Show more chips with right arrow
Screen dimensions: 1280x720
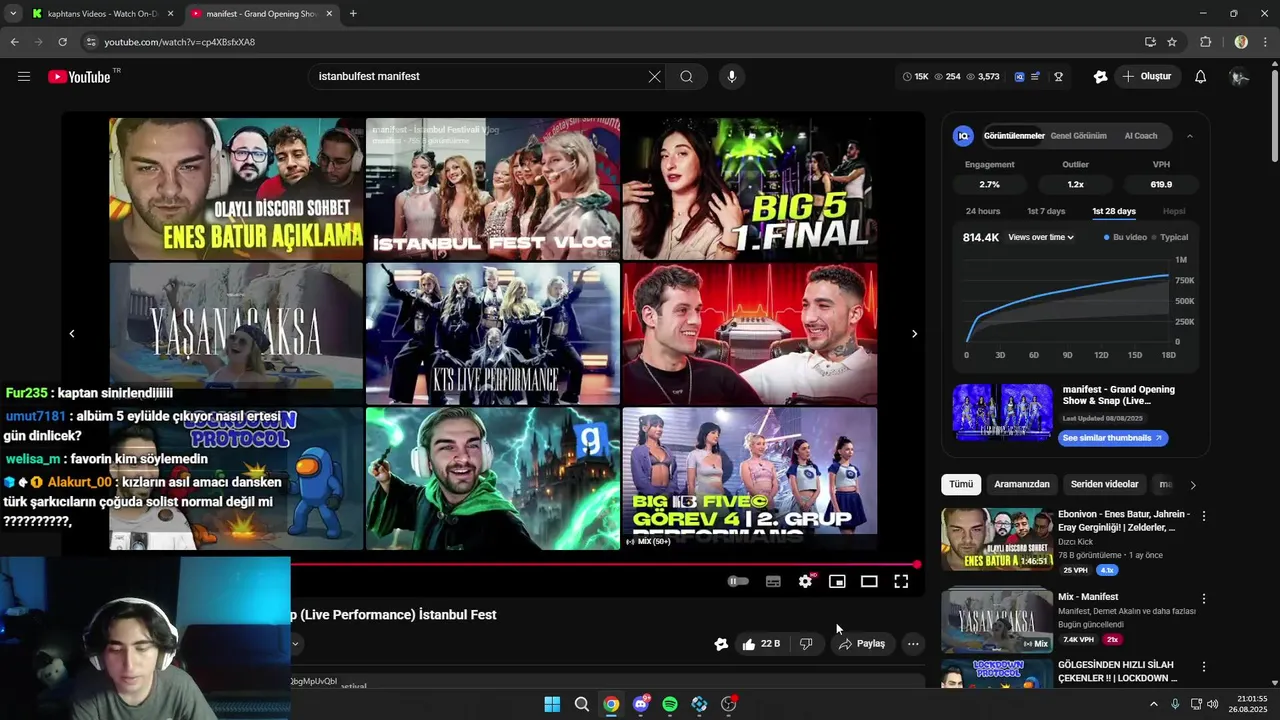click(x=1192, y=485)
